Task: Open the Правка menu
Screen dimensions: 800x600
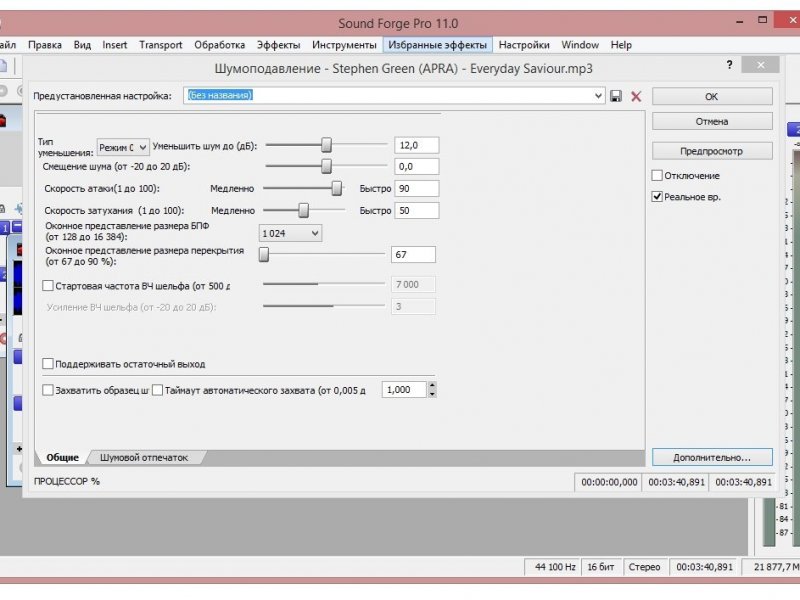Action: (45, 45)
